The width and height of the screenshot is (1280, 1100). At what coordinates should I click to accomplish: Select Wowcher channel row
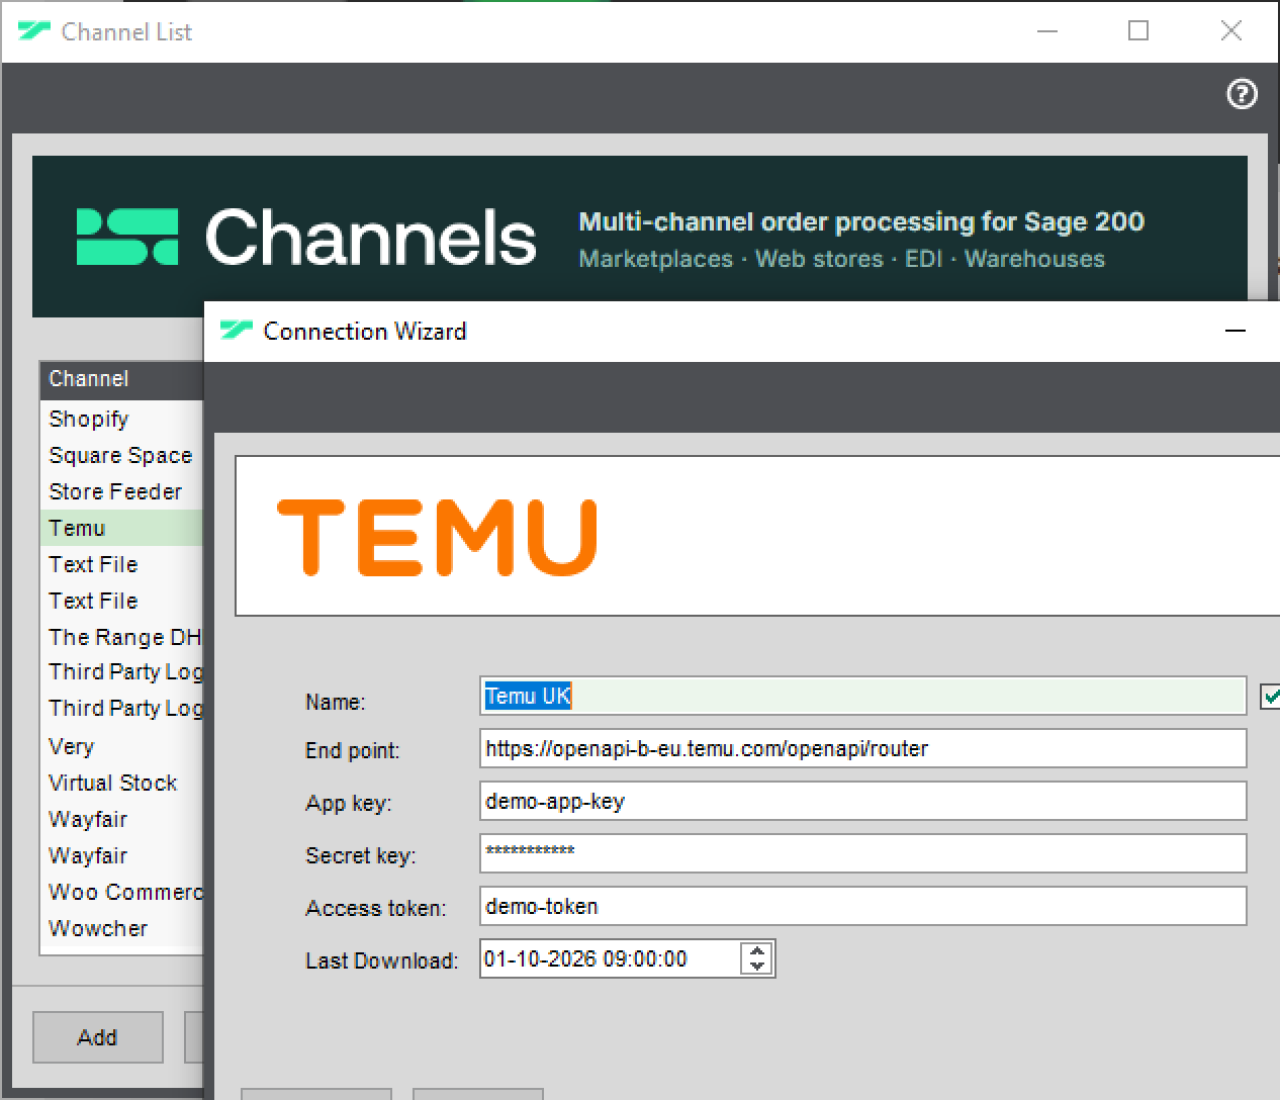pyautogui.click(x=122, y=928)
